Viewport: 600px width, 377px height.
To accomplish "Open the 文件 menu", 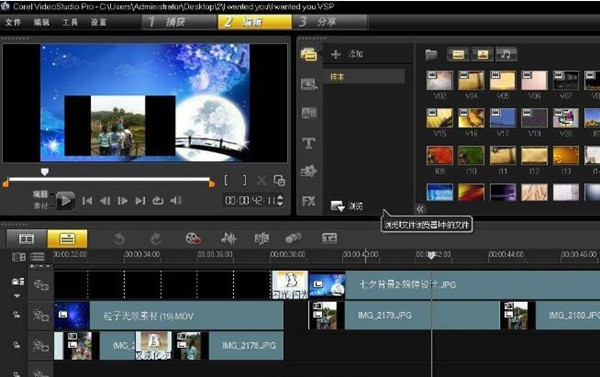I will coord(13,22).
